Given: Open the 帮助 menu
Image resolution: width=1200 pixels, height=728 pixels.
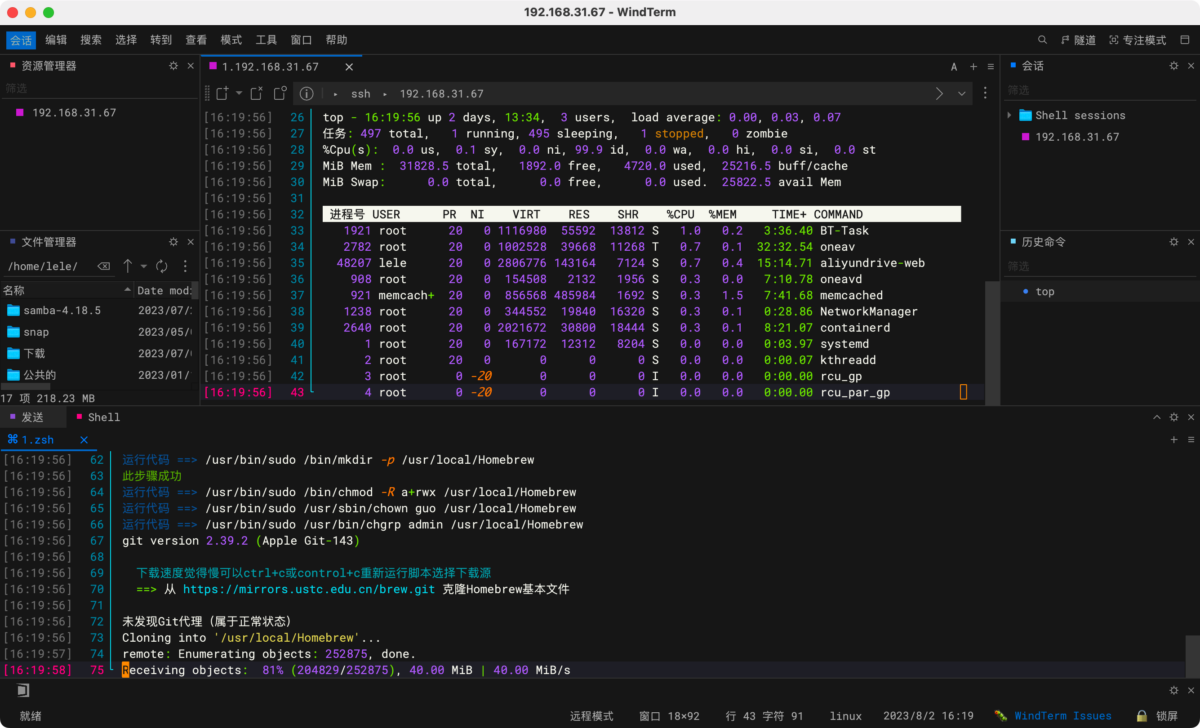Looking at the screenshot, I should coord(336,40).
